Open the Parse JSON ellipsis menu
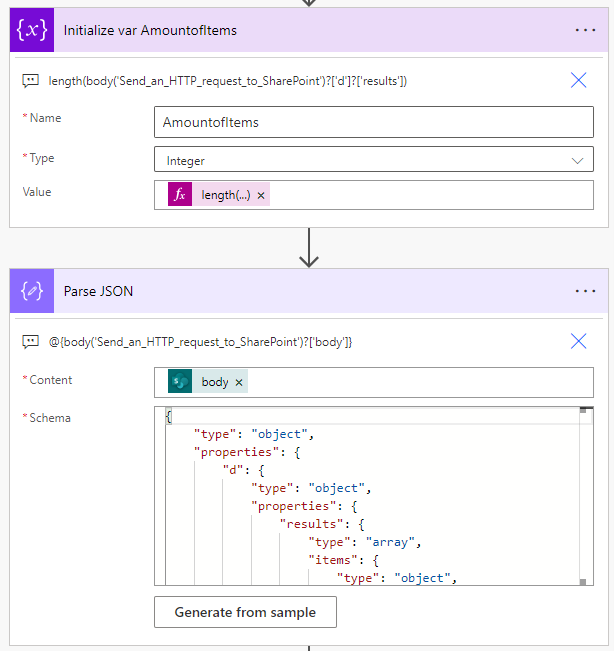Viewport: 614px width, 651px height. pos(585,291)
